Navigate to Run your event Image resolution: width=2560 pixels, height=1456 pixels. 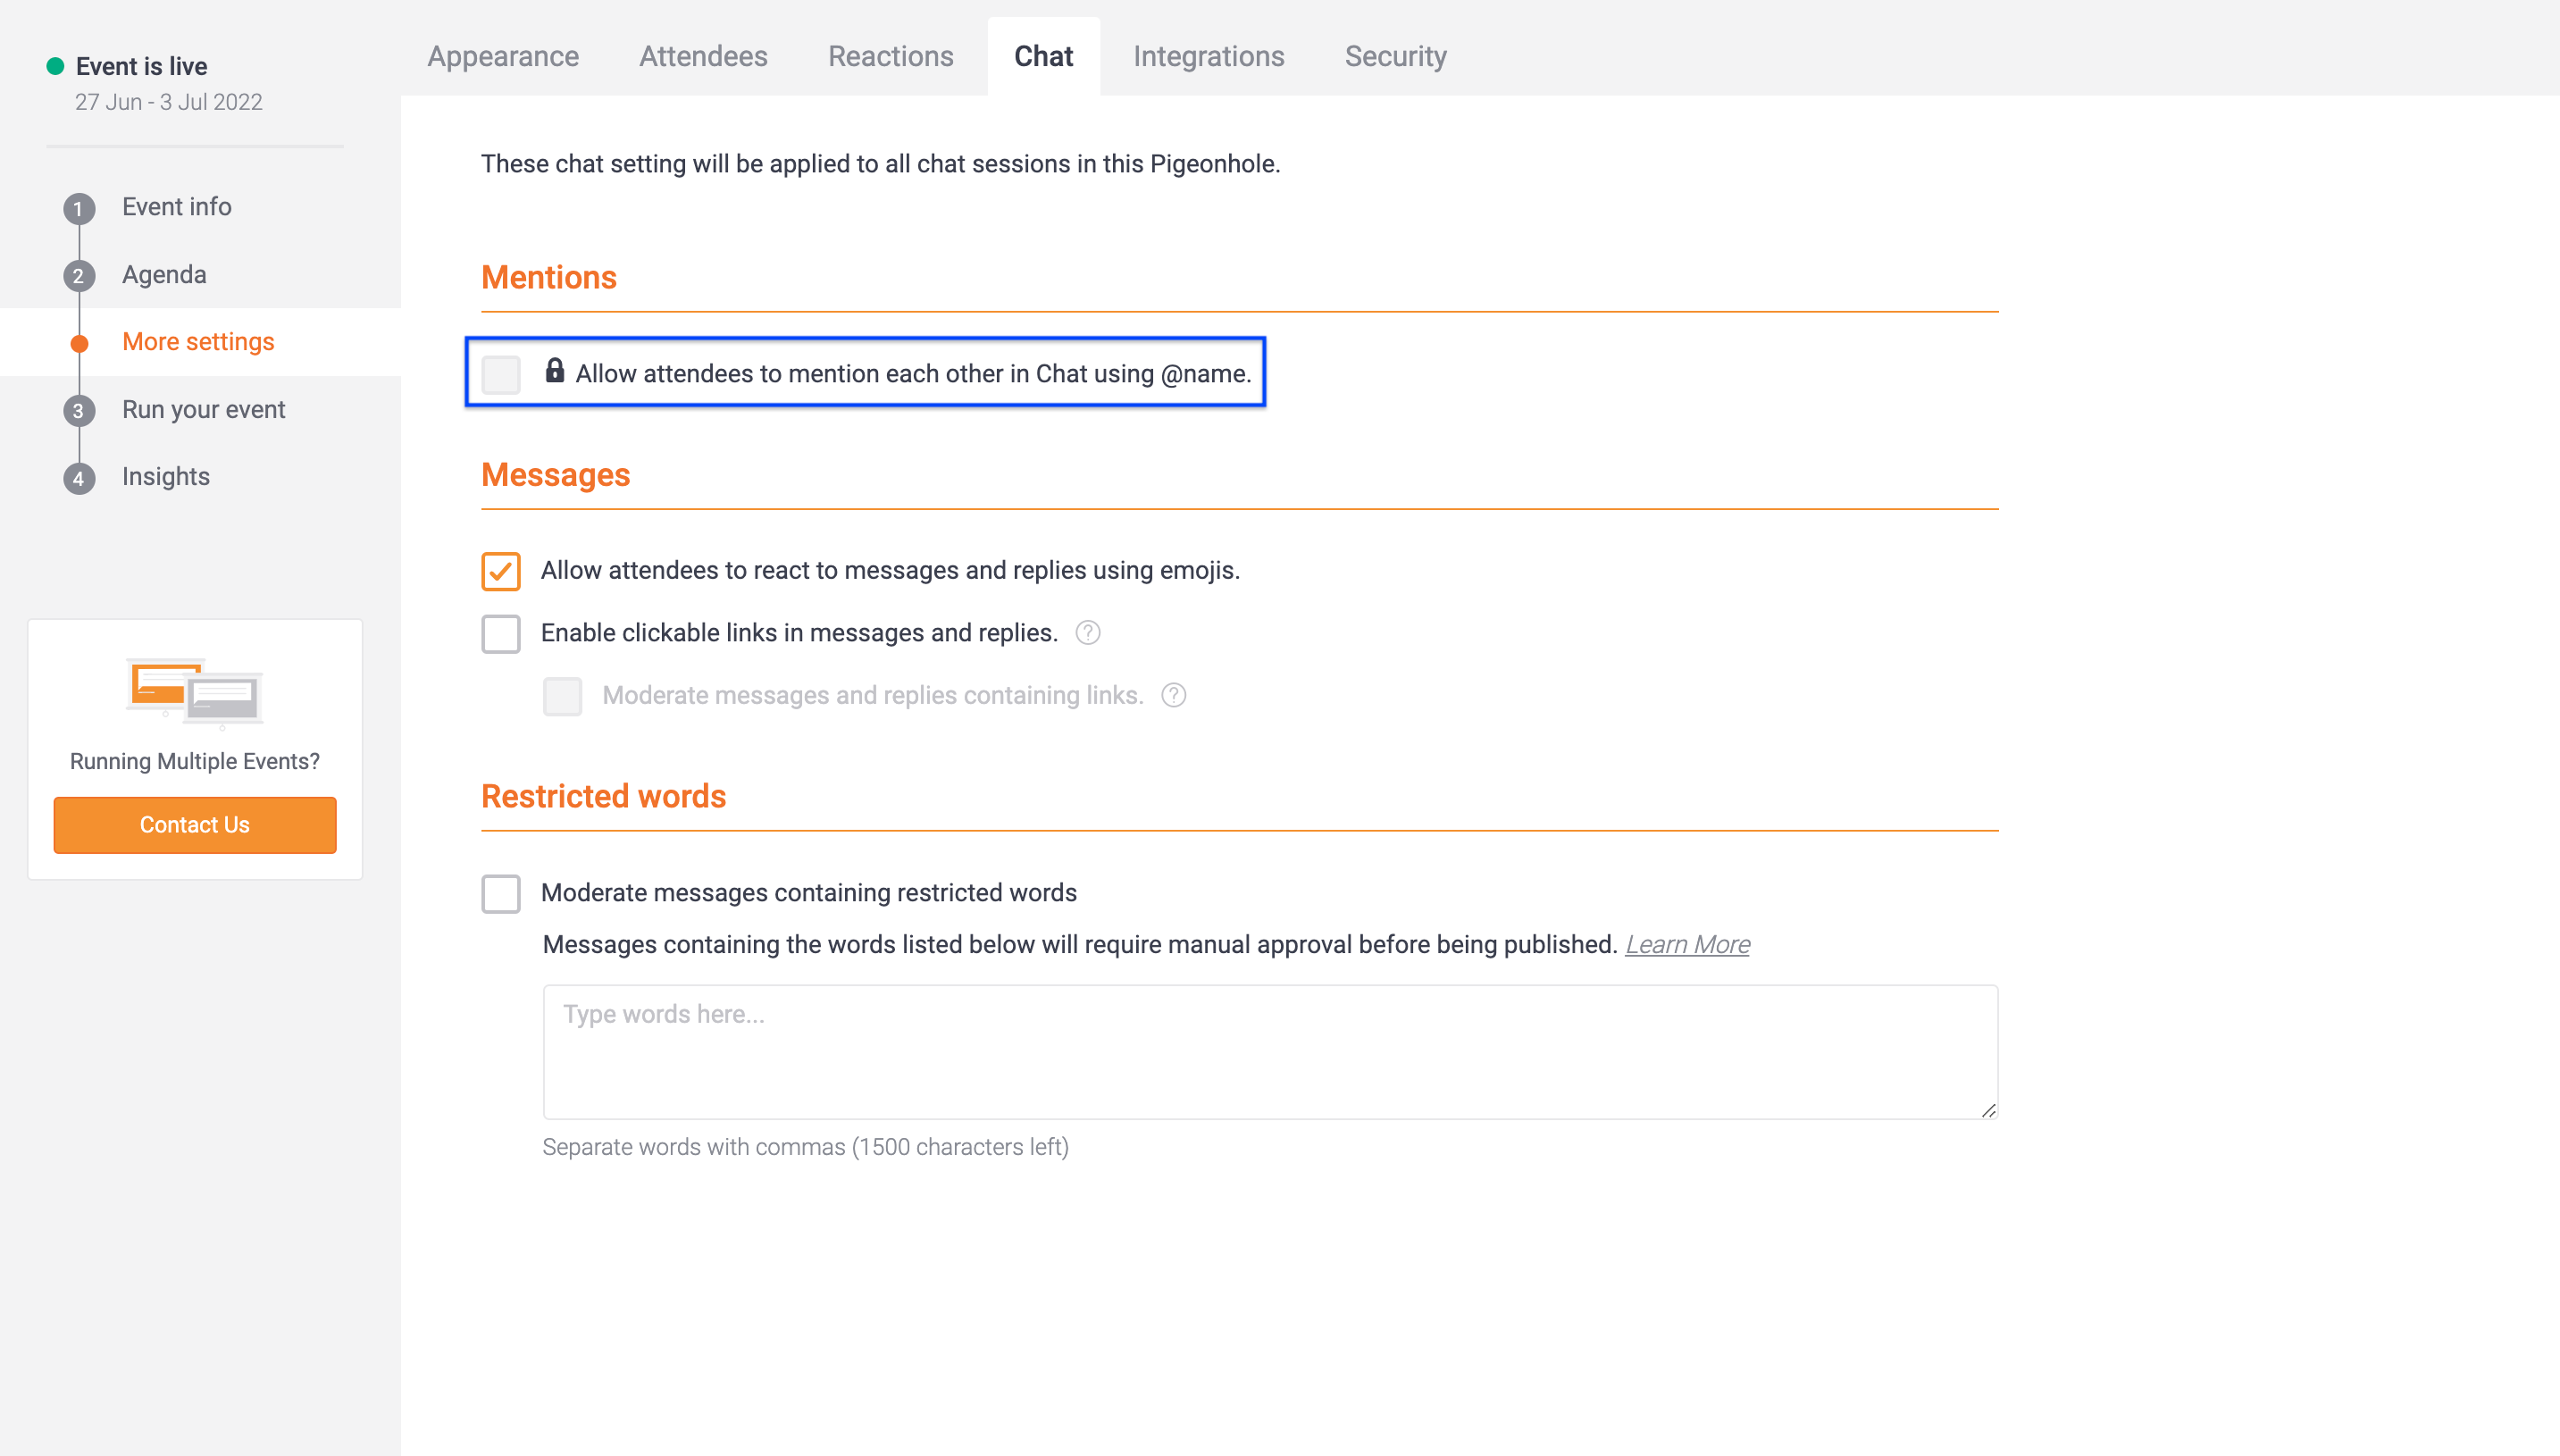pos(204,410)
